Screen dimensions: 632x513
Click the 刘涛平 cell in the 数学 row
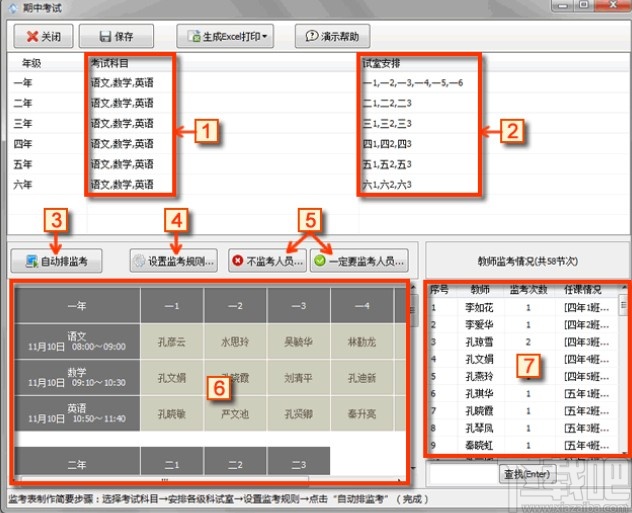pos(299,378)
